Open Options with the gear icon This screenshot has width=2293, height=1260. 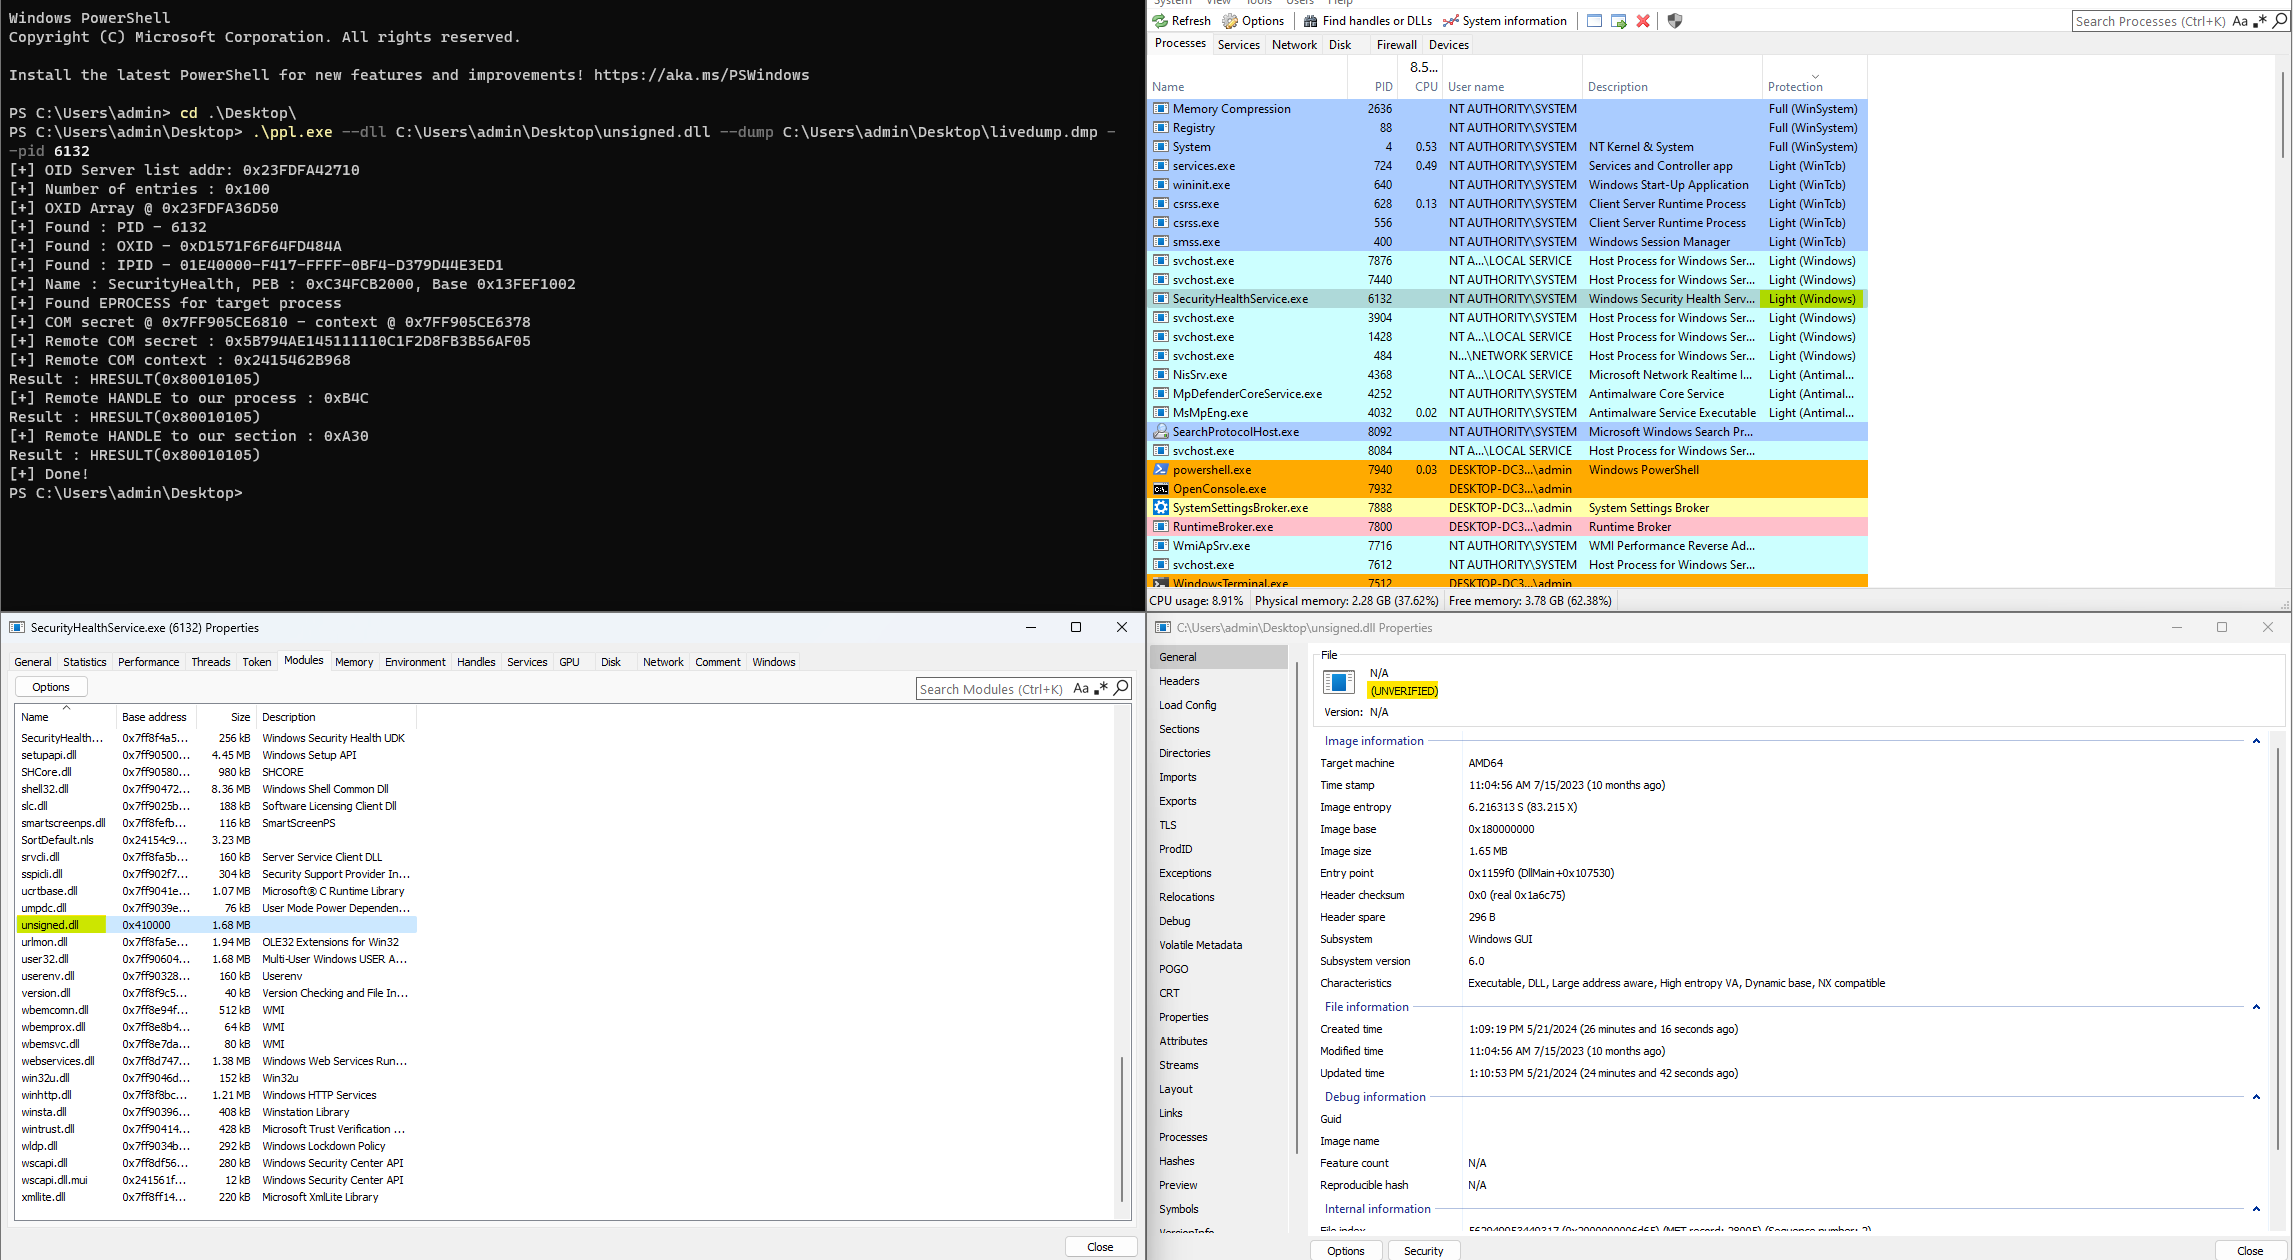[1230, 21]
